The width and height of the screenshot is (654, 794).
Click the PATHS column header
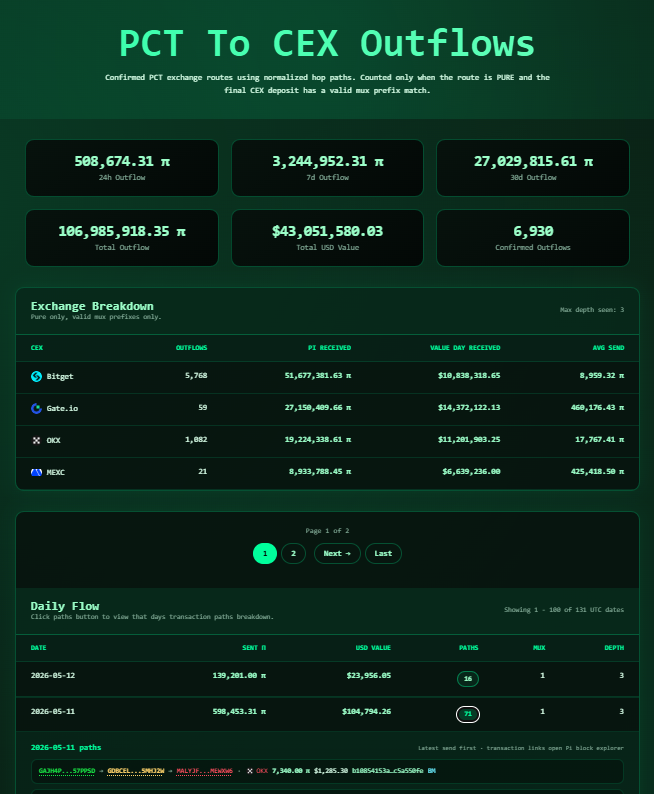click(469, 648)
